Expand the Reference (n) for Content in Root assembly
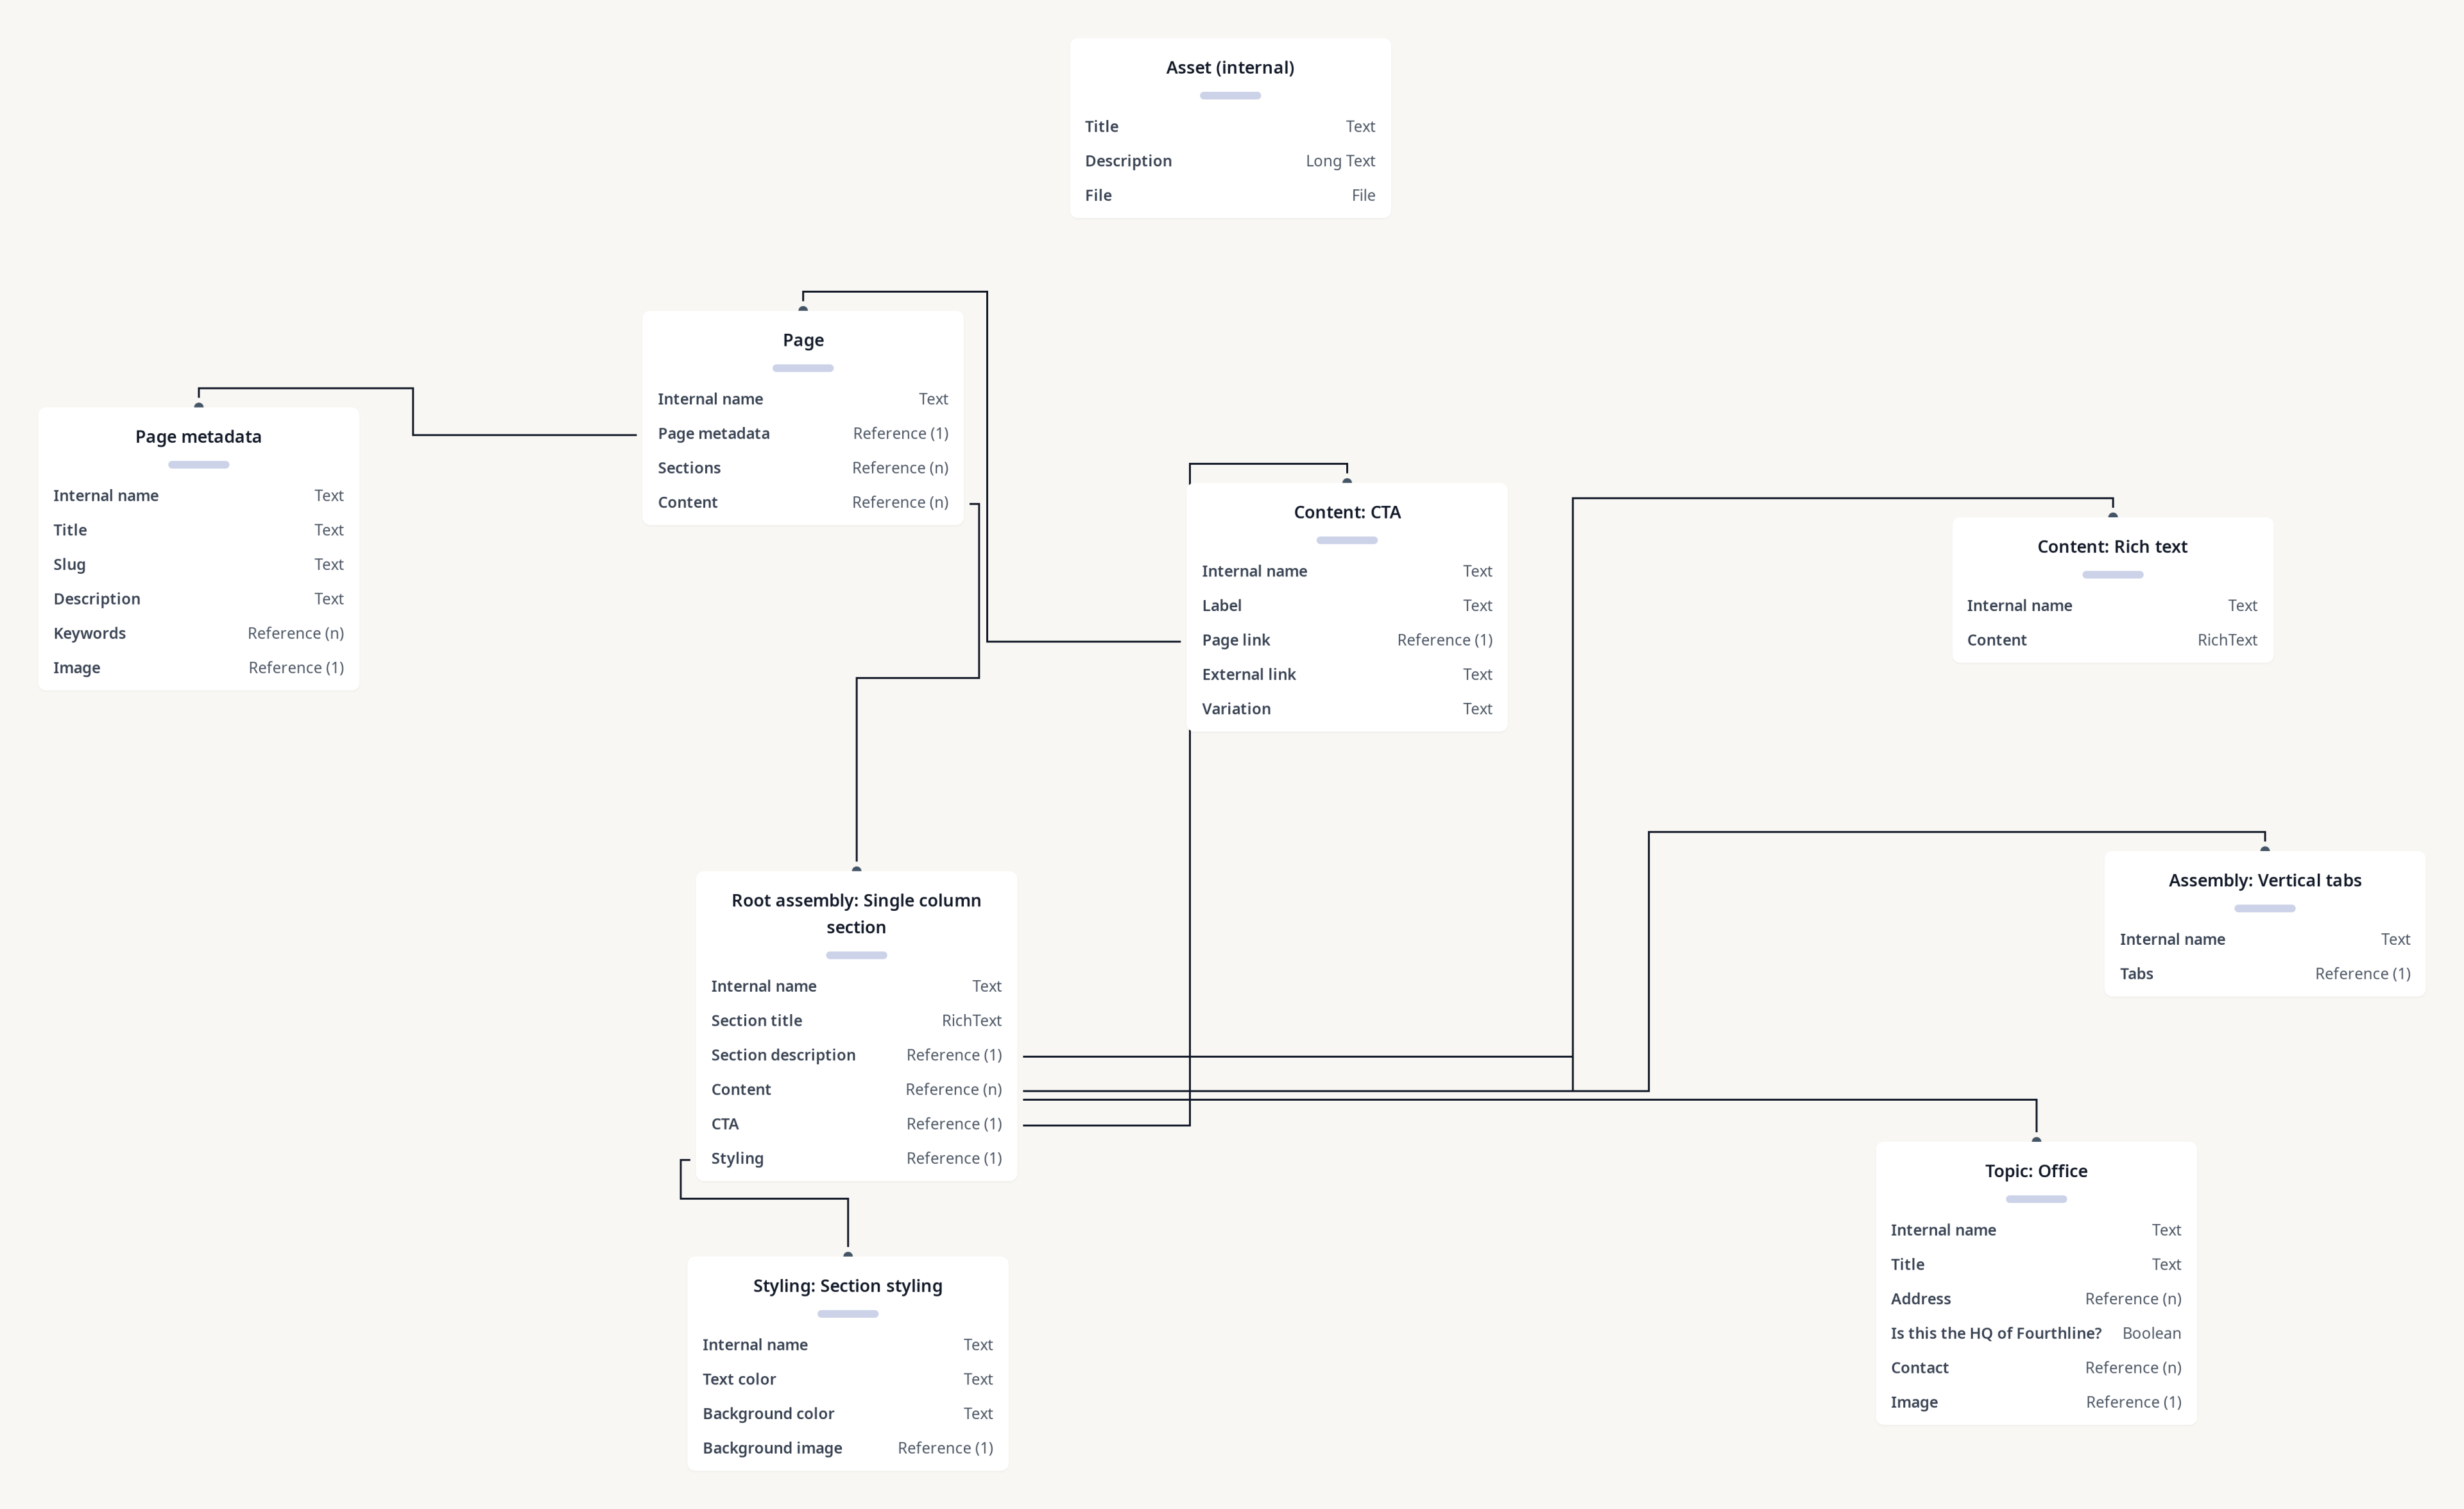2464x1509 pixels. pyautogui.click(x=954, y=1088)
